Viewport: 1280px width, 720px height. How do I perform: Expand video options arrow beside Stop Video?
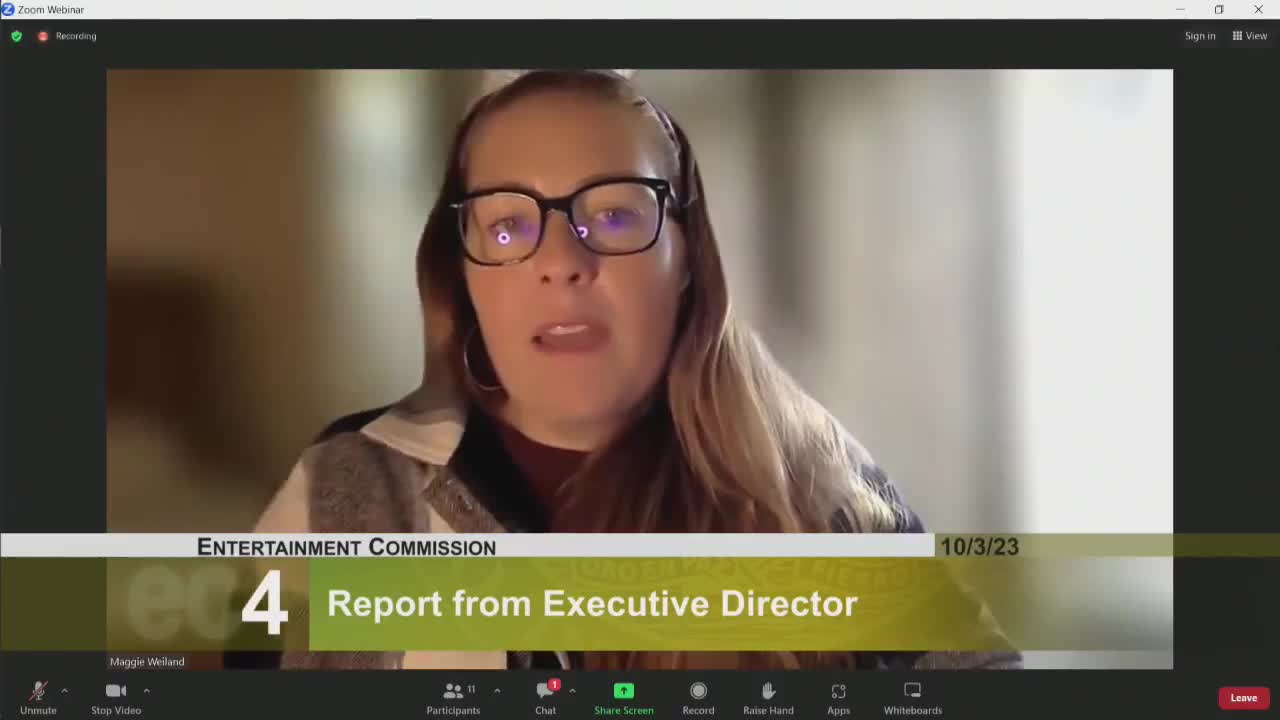pyautogui.click(x=146, y=690)
